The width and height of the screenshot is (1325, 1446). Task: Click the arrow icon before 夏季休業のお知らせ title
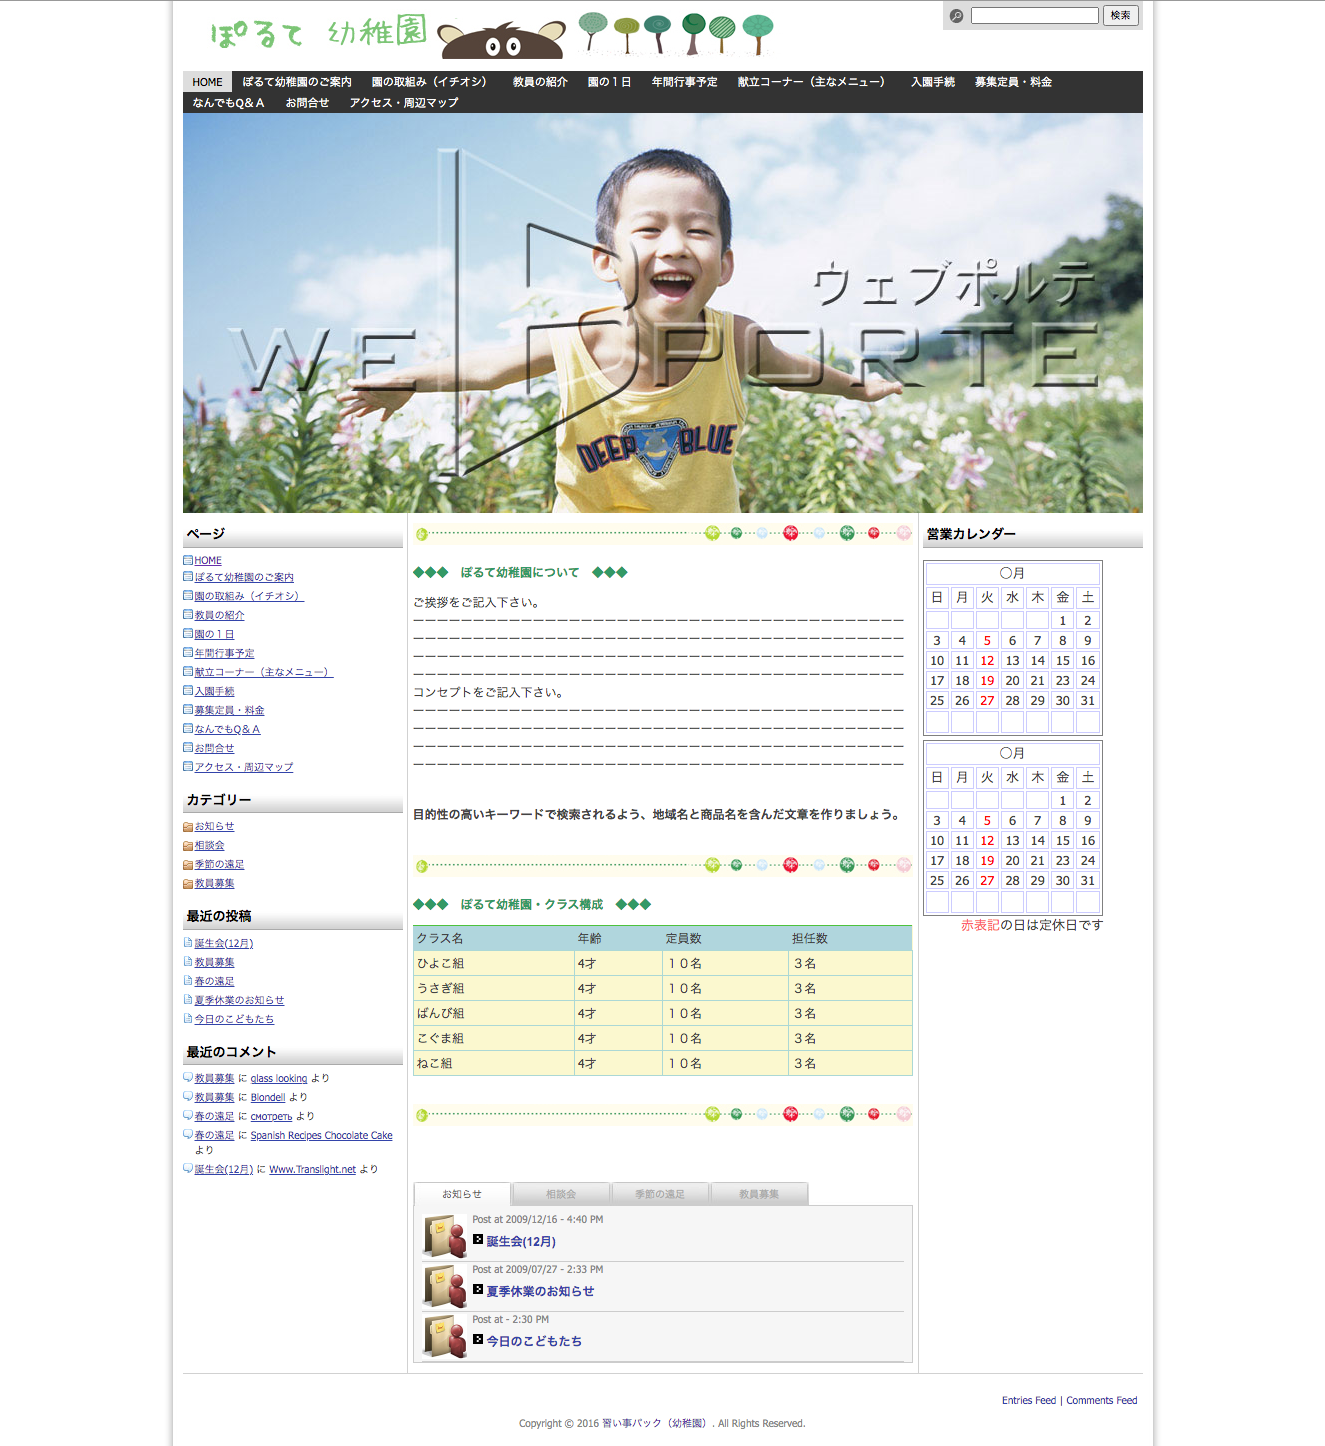pos(478,1290)
